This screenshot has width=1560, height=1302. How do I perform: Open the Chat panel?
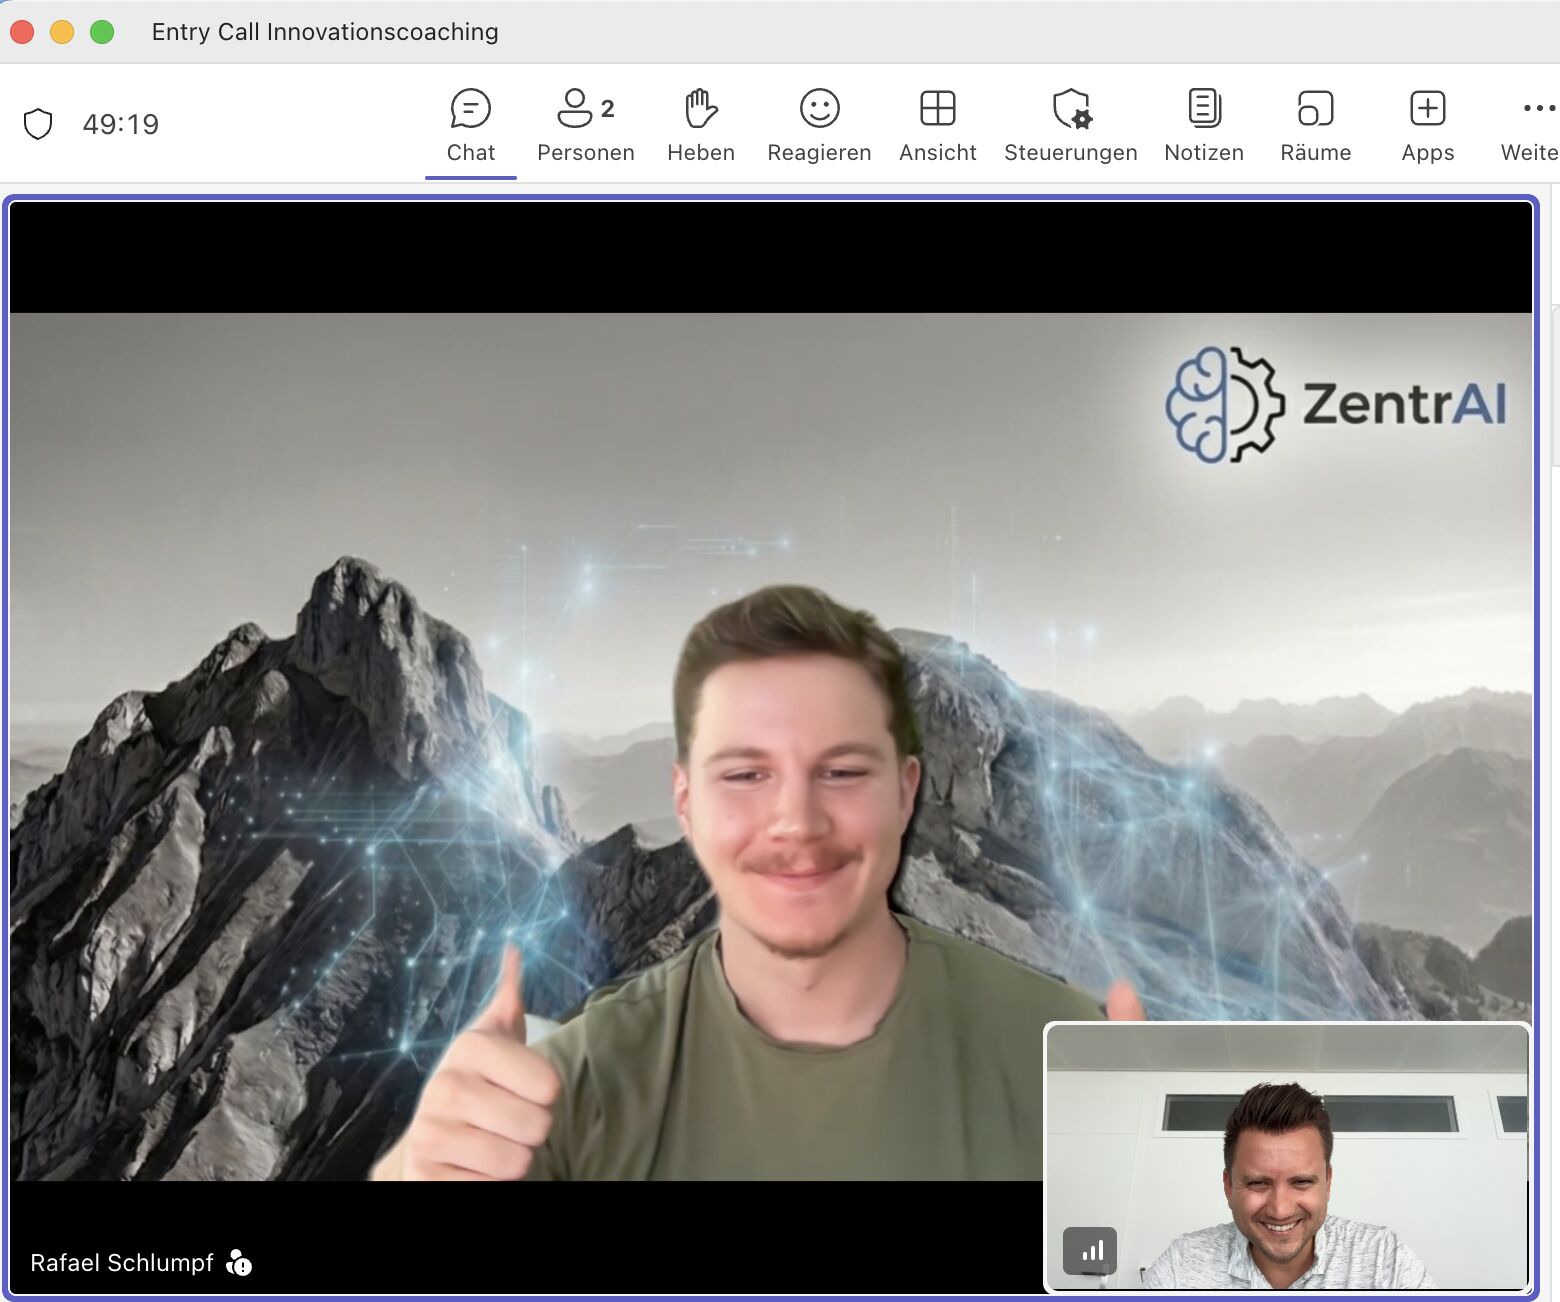pos(470,125)
